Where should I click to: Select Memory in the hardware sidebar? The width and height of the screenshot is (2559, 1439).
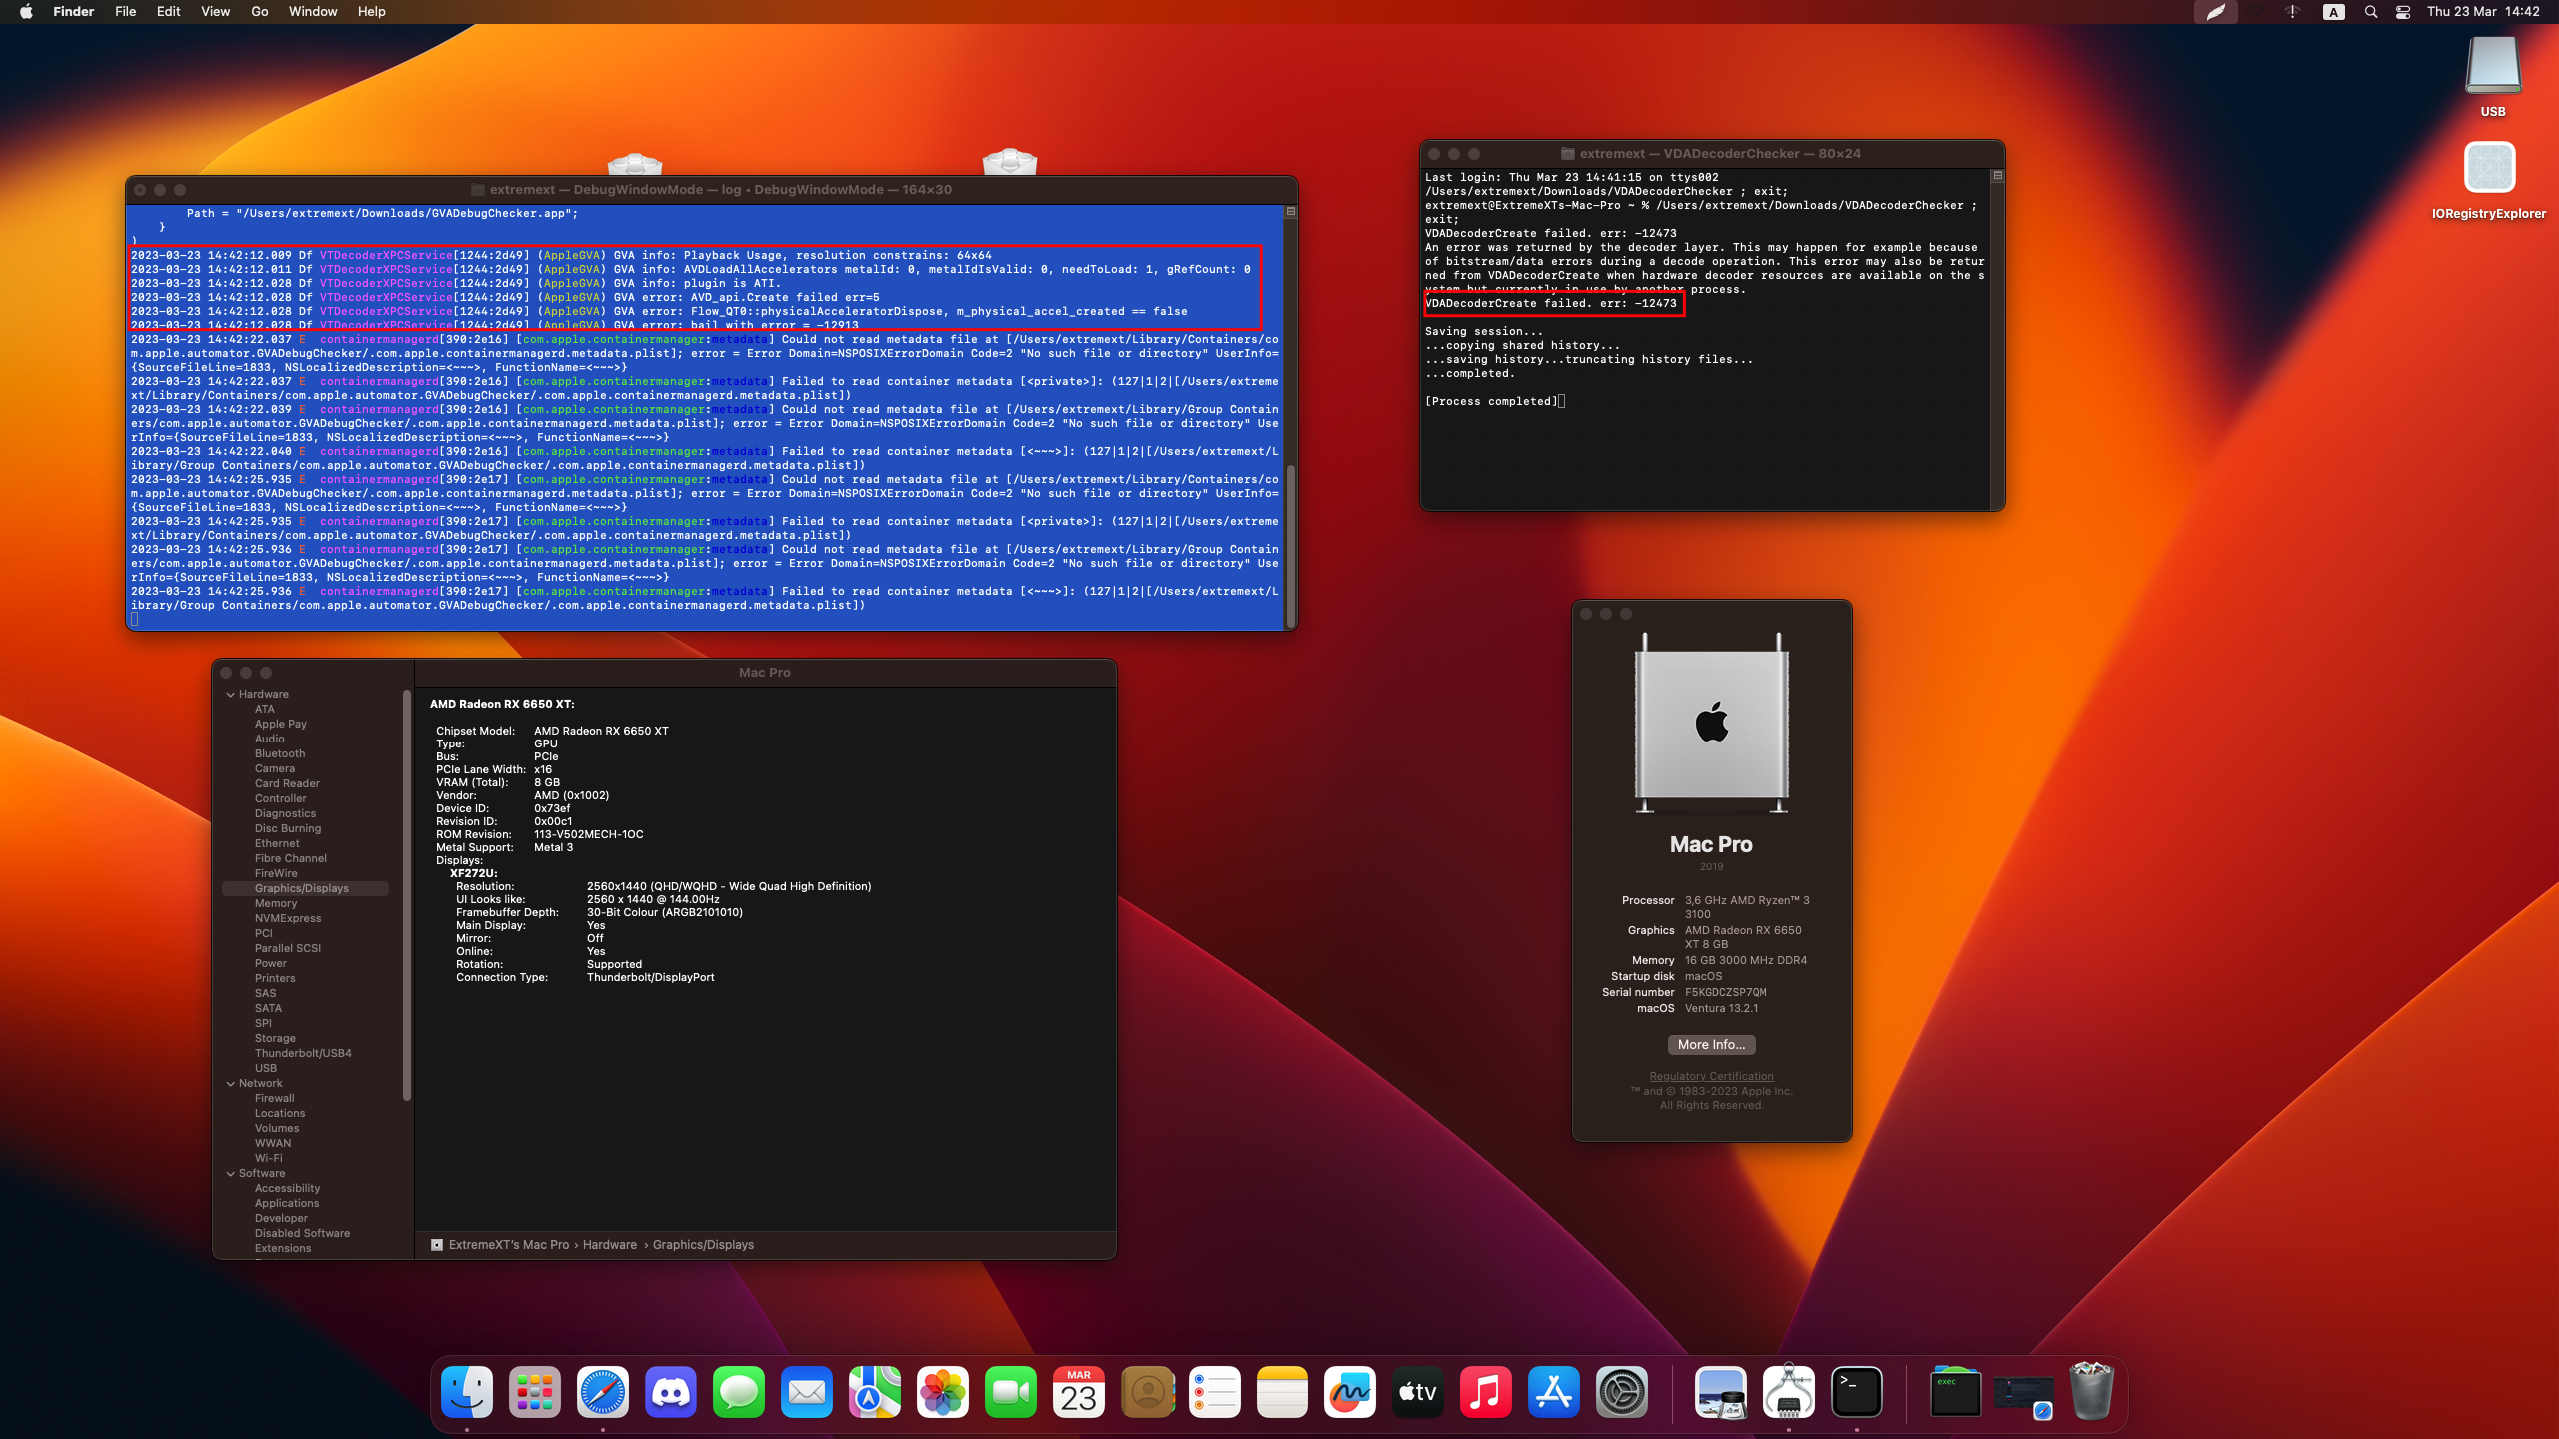(x=275, y=903)
